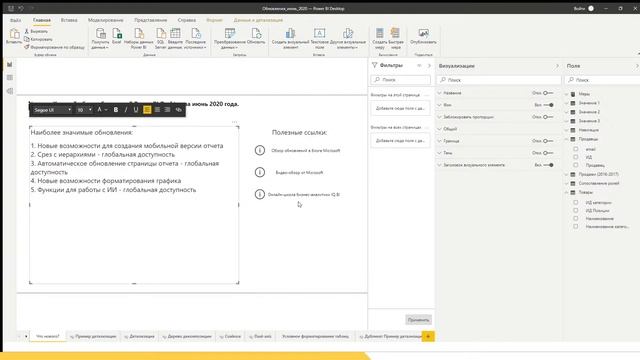Check the Продавец field checkbox
The height and width of the screenshot is (360, 640).
coord(576,165)
